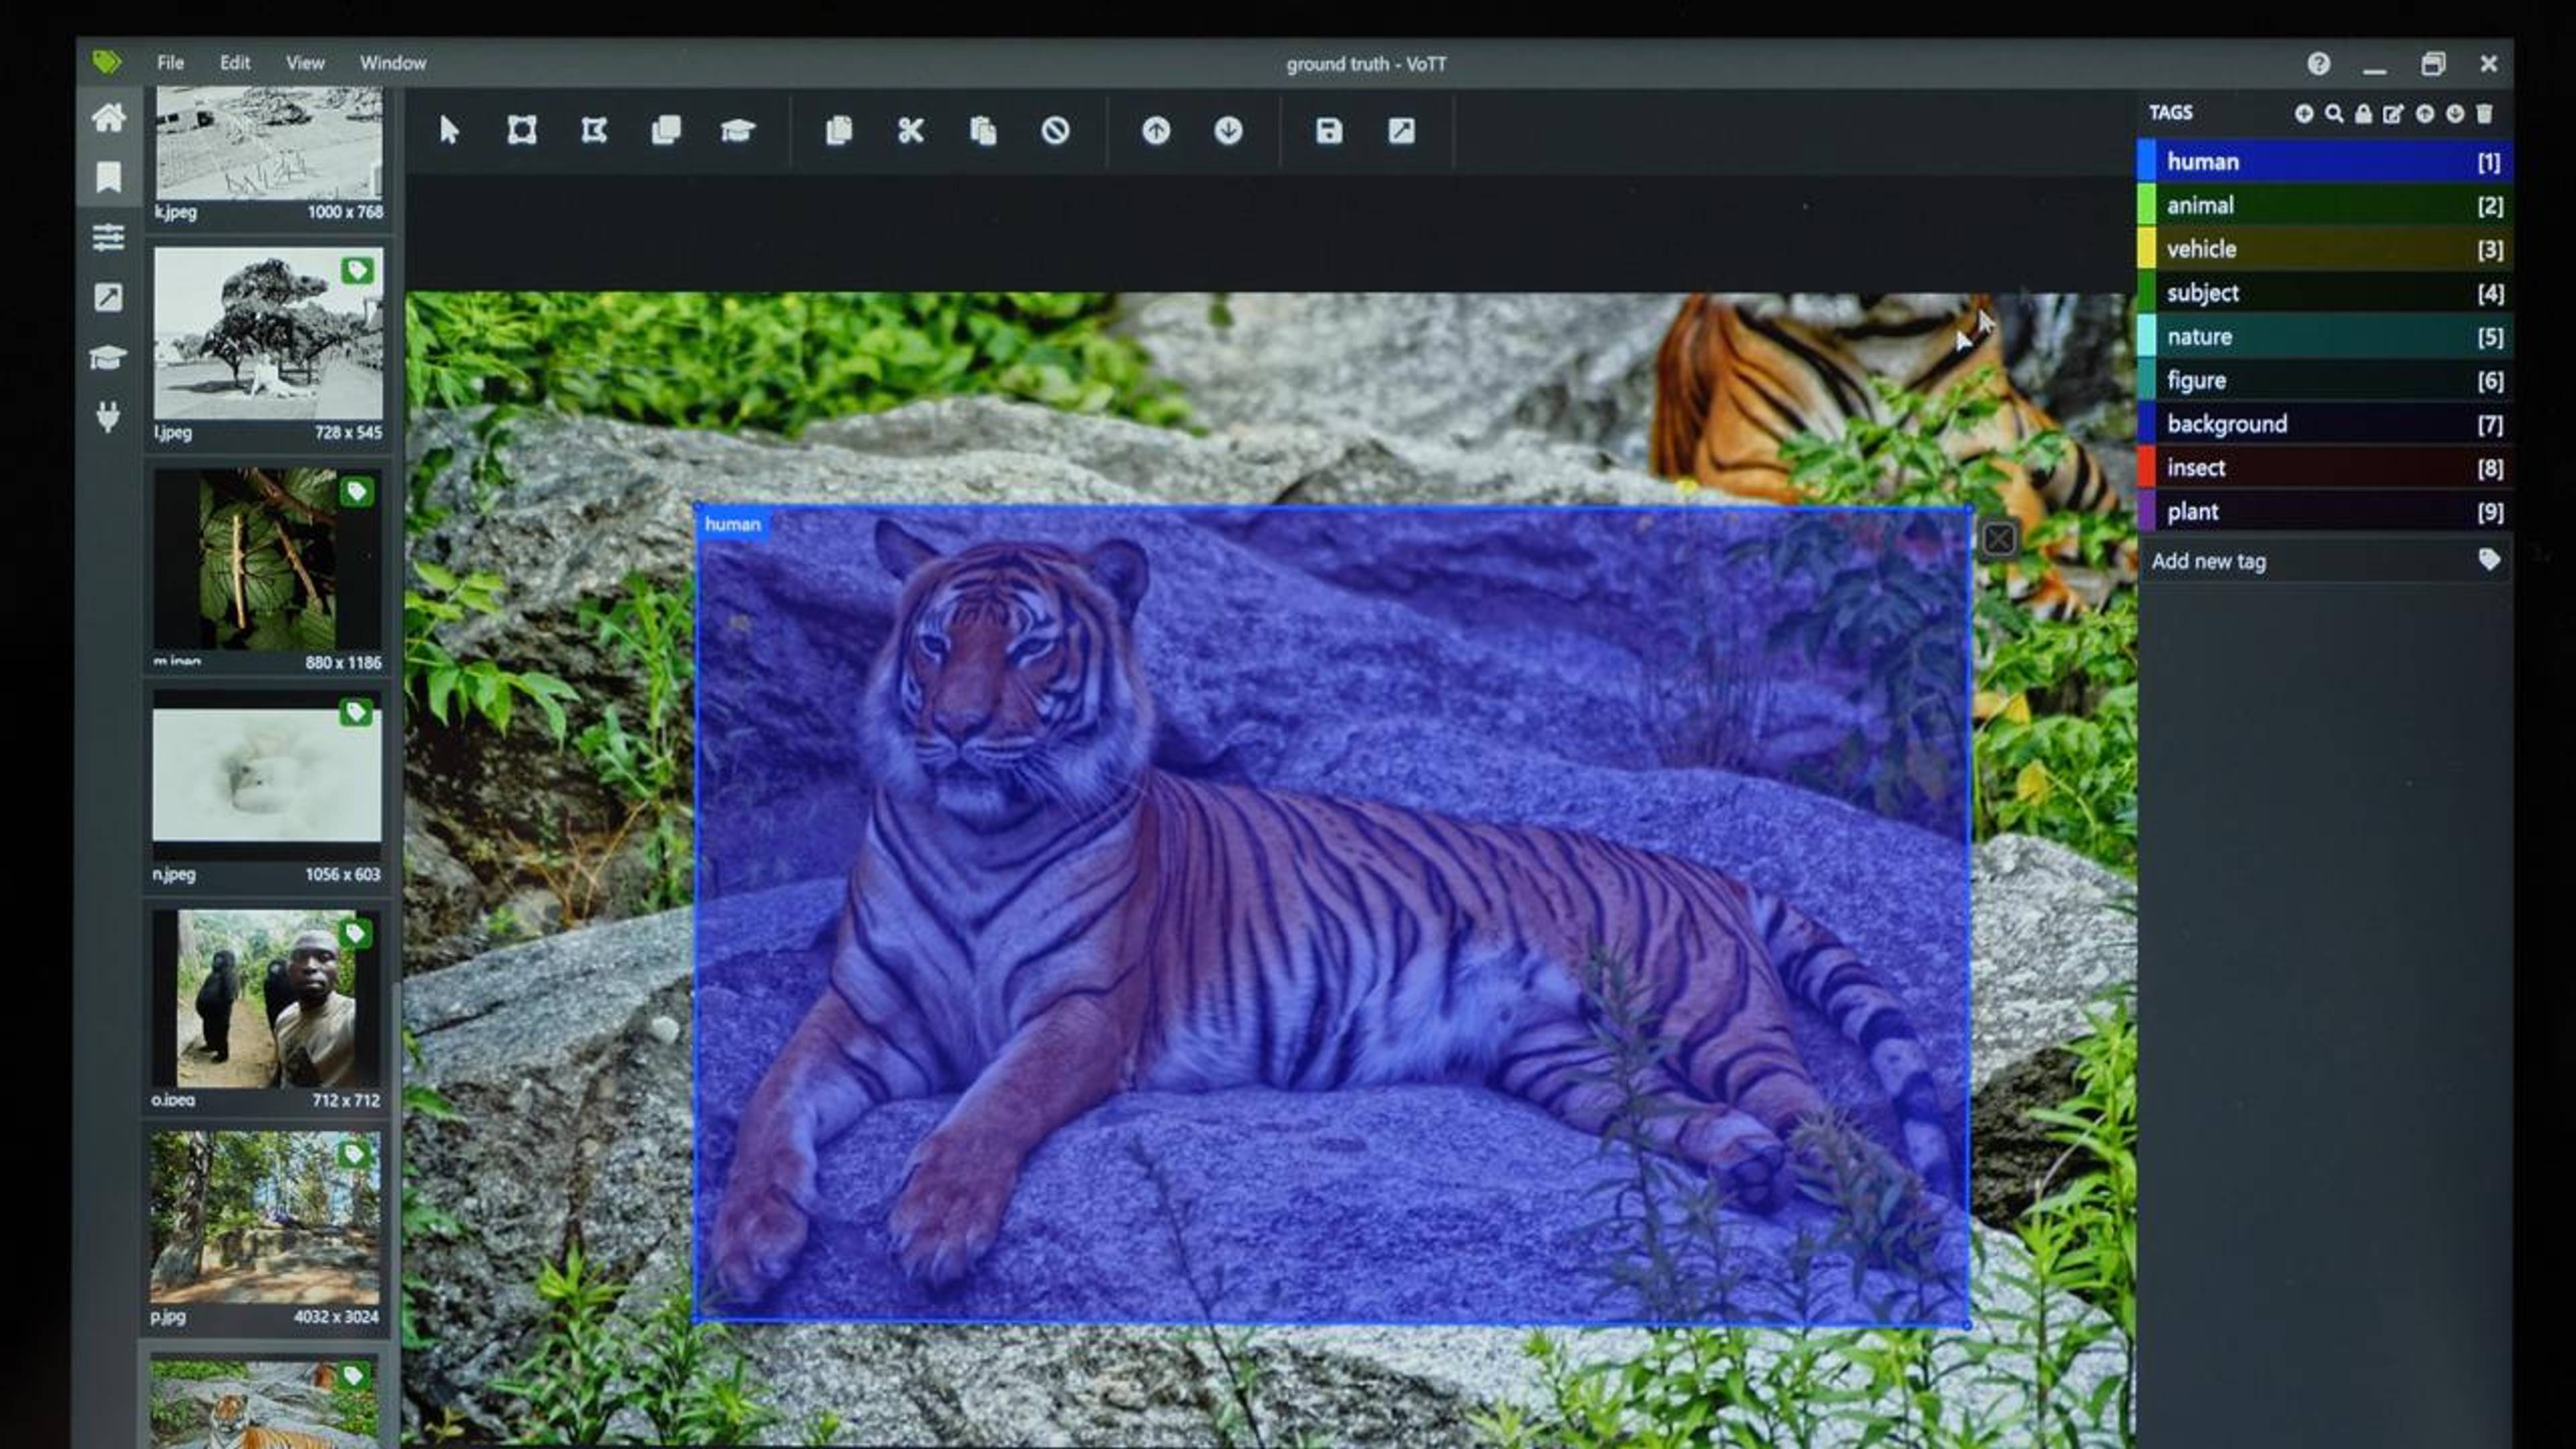Toggle tag search with magnifier icon
The height and width of the screenshot is (1449, 2576).
click(x=2334, y=114)
